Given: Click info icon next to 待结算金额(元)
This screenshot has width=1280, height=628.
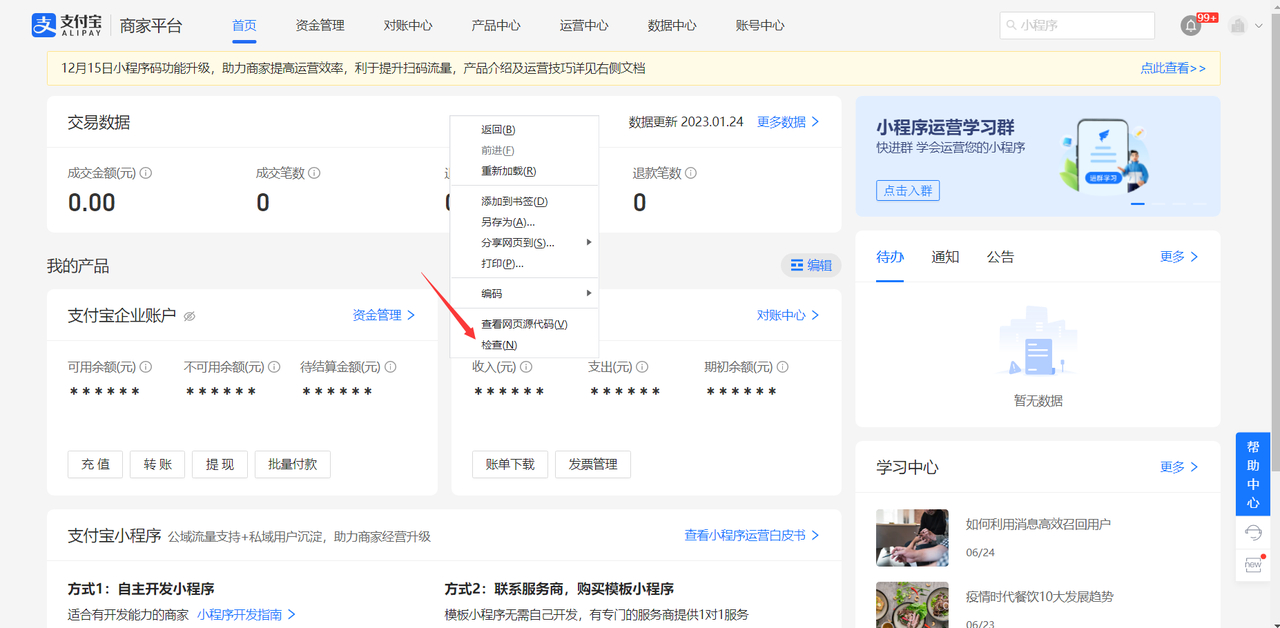Looking at the screenshot, I should click(390, 367).
